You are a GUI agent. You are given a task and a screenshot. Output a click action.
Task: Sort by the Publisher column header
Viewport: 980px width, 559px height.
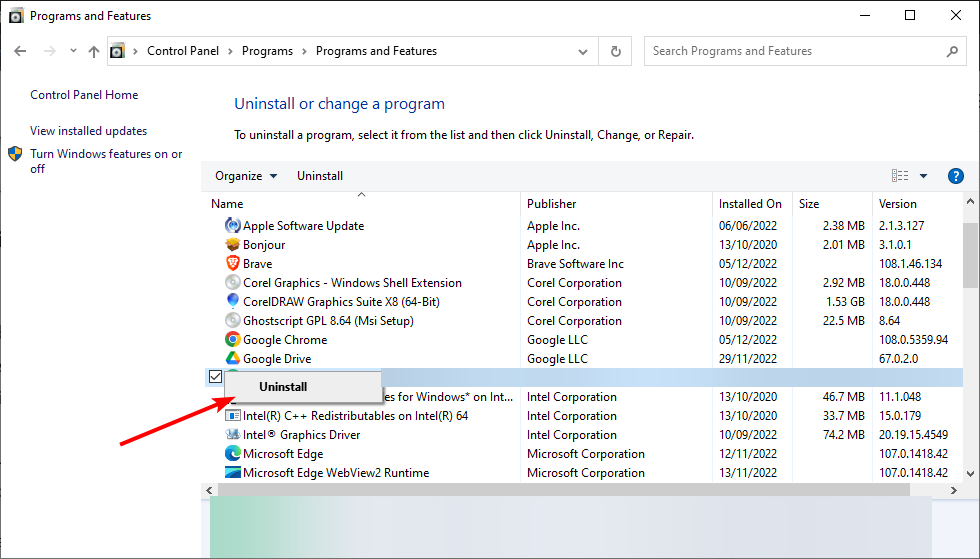point(616,204)
